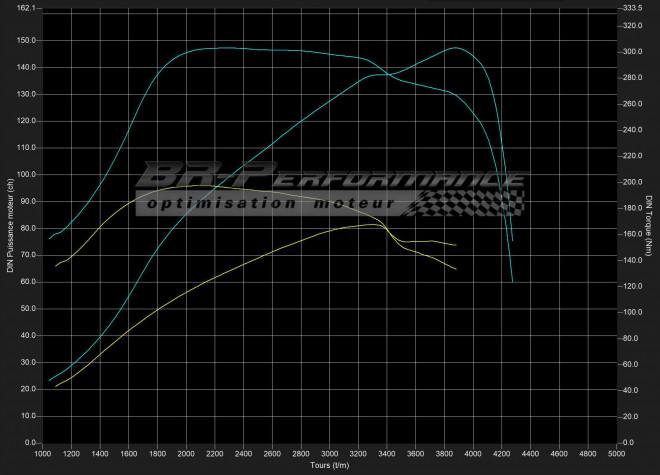Click the cyan power curve peak near 3900 rpm
Image resolution: width=660 pixels, height=475 pixels.
(455, 47)
